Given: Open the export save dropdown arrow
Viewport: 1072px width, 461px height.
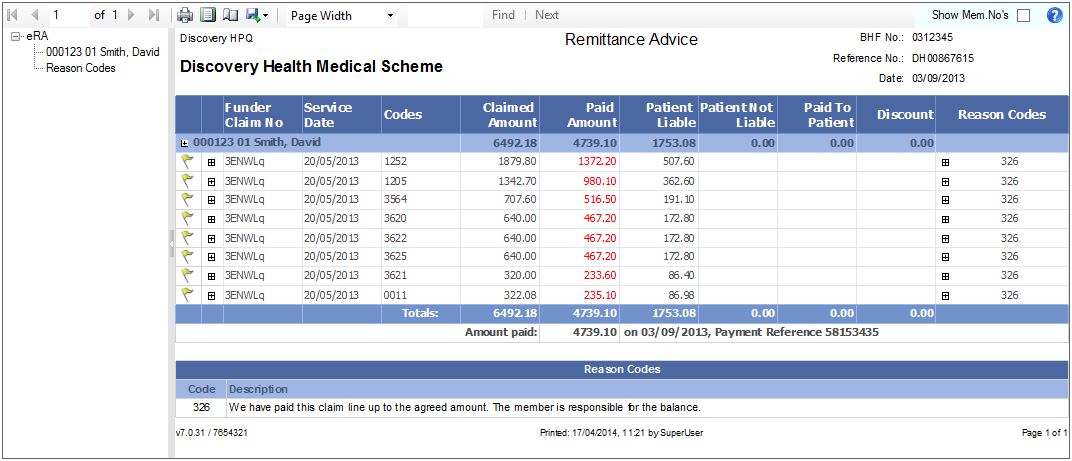Looking at the screenshot, I should 265,17.
